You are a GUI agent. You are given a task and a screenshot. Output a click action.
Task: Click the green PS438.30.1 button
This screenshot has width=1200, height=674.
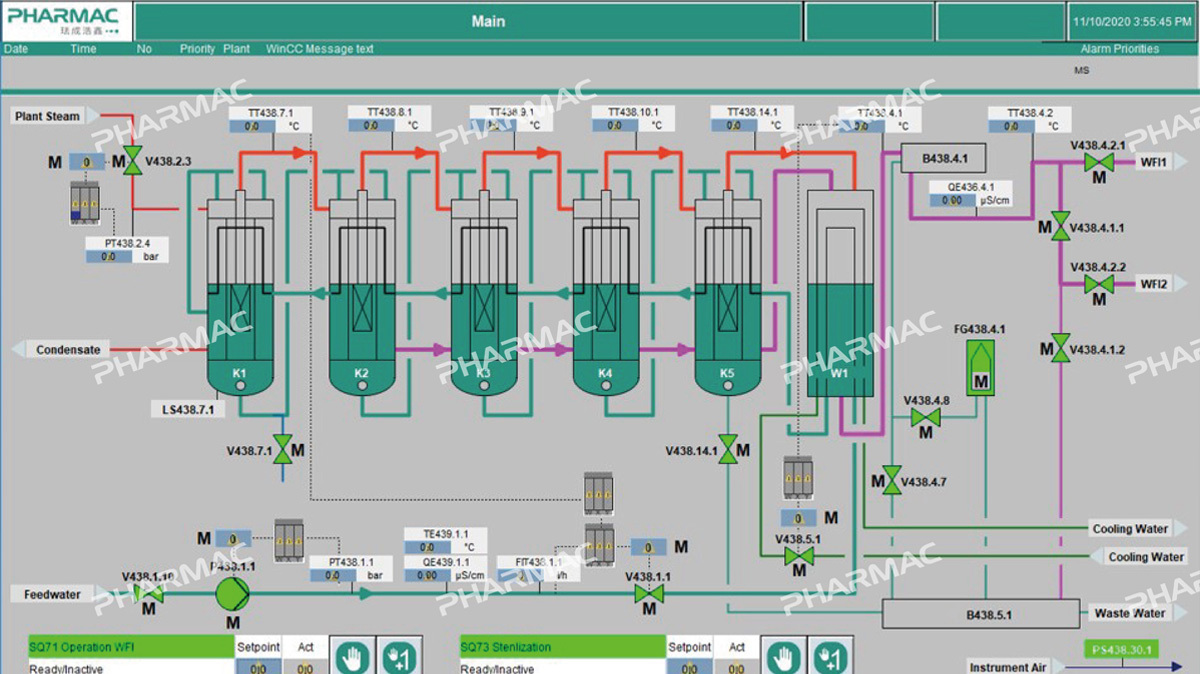click(1121, 650)
